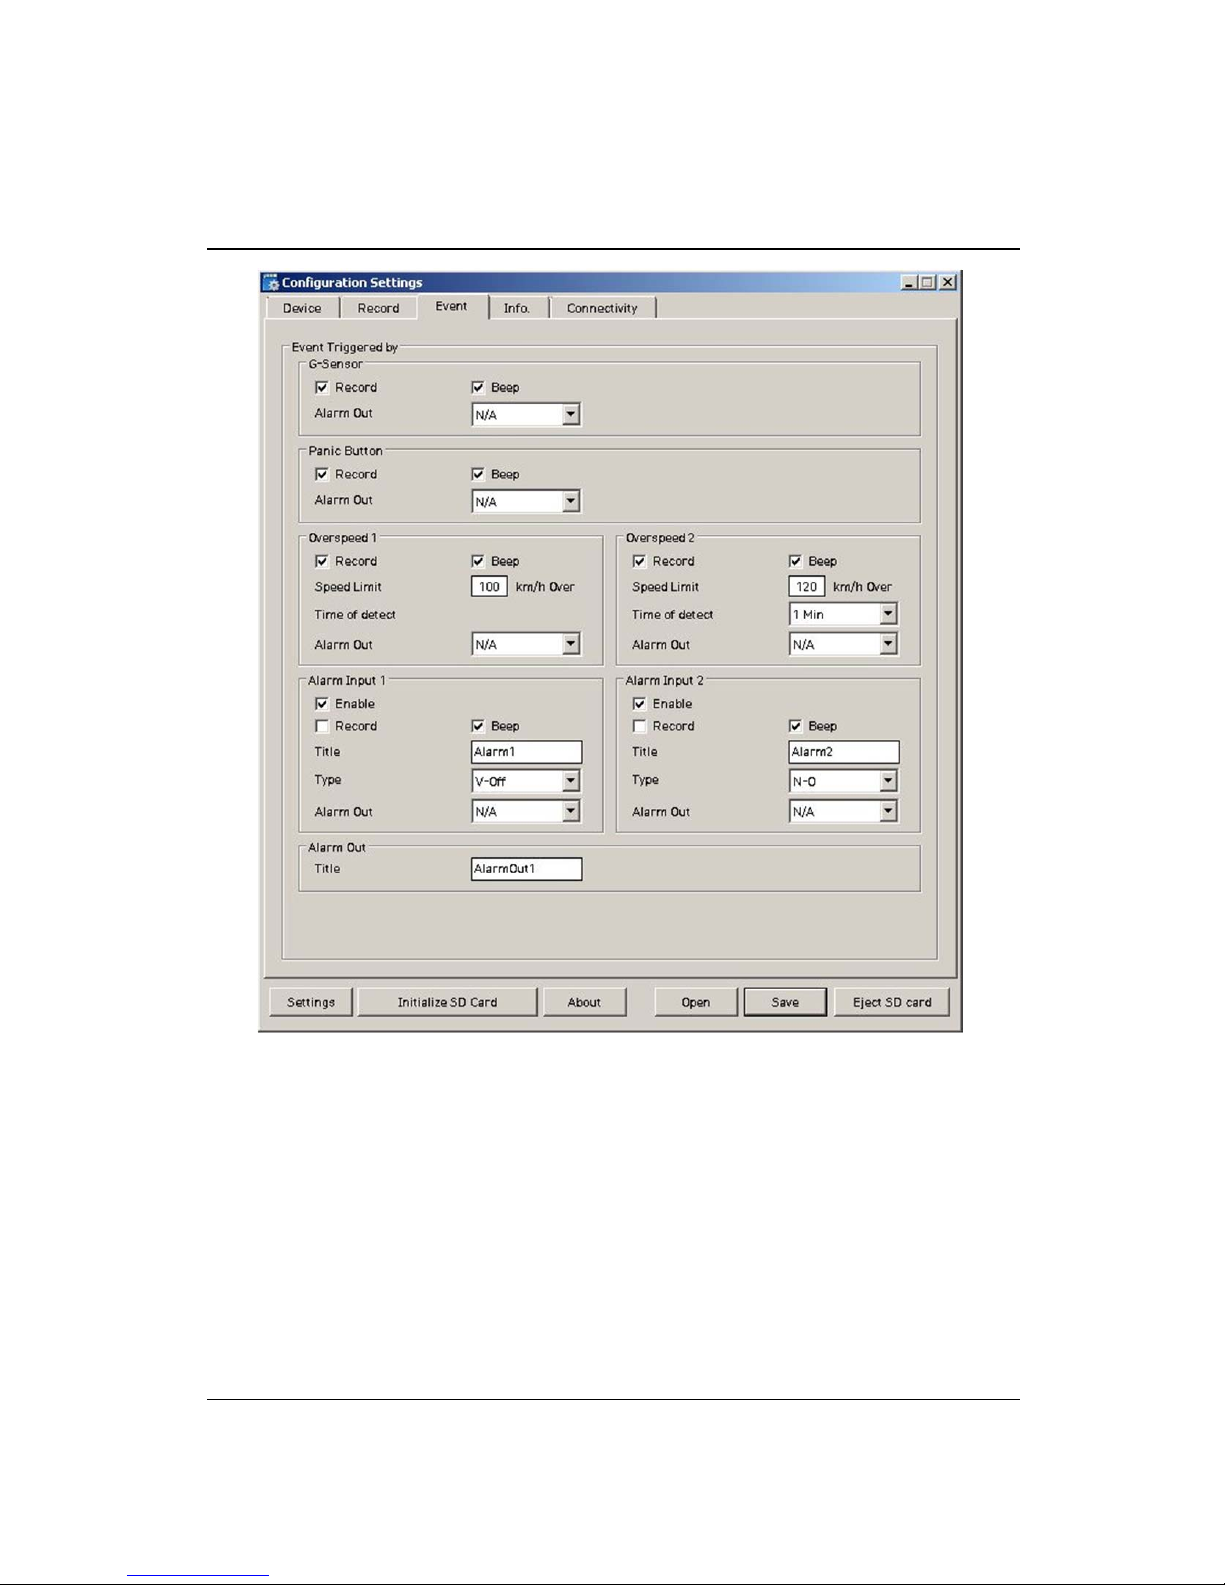Check Alarm Input 2 Record checkbox

coord(639,726)
